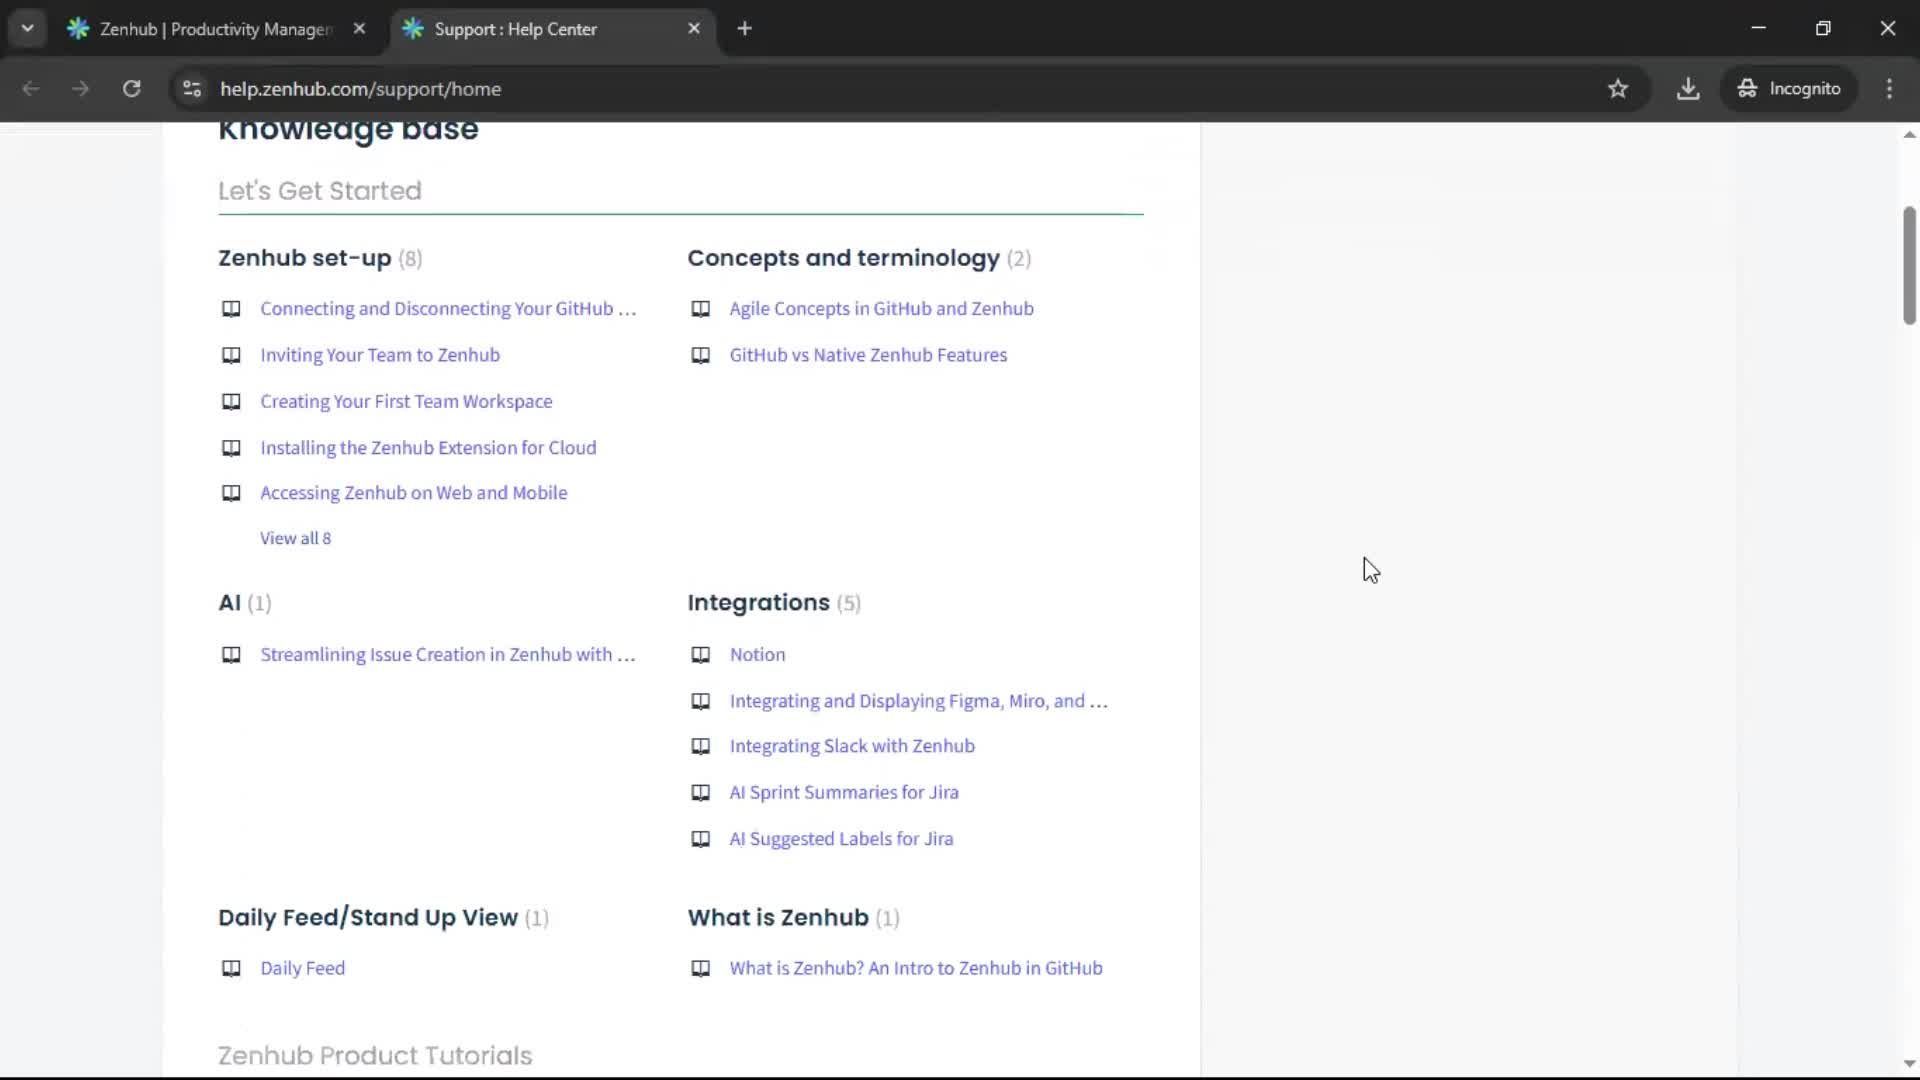Click the book icon next to Daily Feed
Image resolution: width=1920 pixels, height=1080 pixels.
tap(230, 968)
